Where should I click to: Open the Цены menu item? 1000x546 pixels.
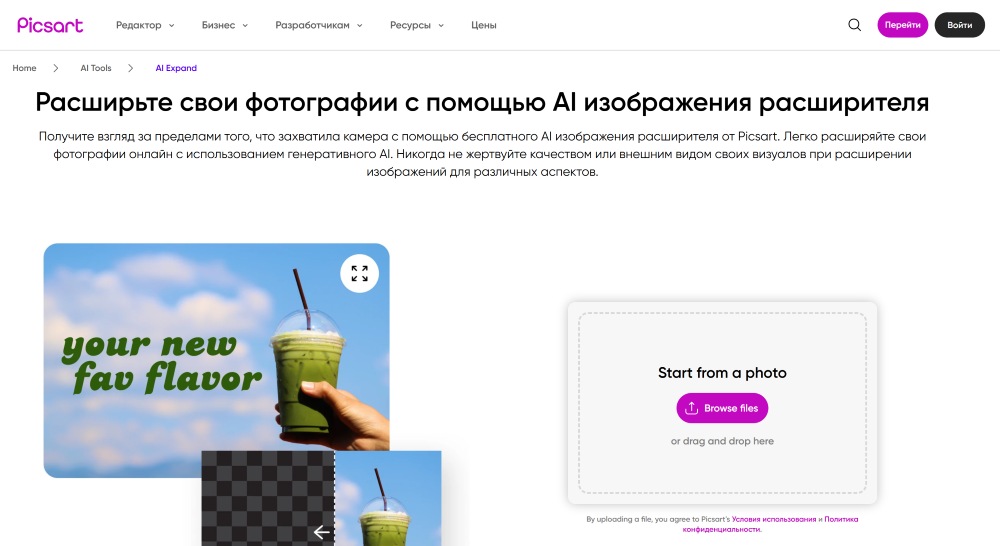click(x=483, y=25)
